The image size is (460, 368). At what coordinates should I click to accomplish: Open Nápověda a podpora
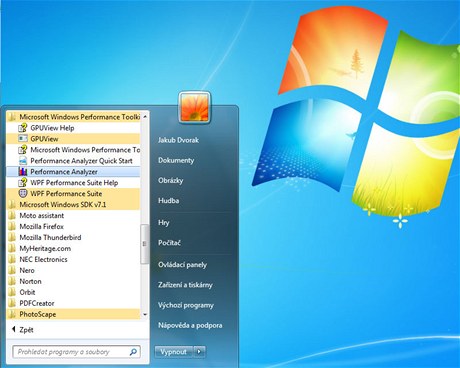coord(190,325)
